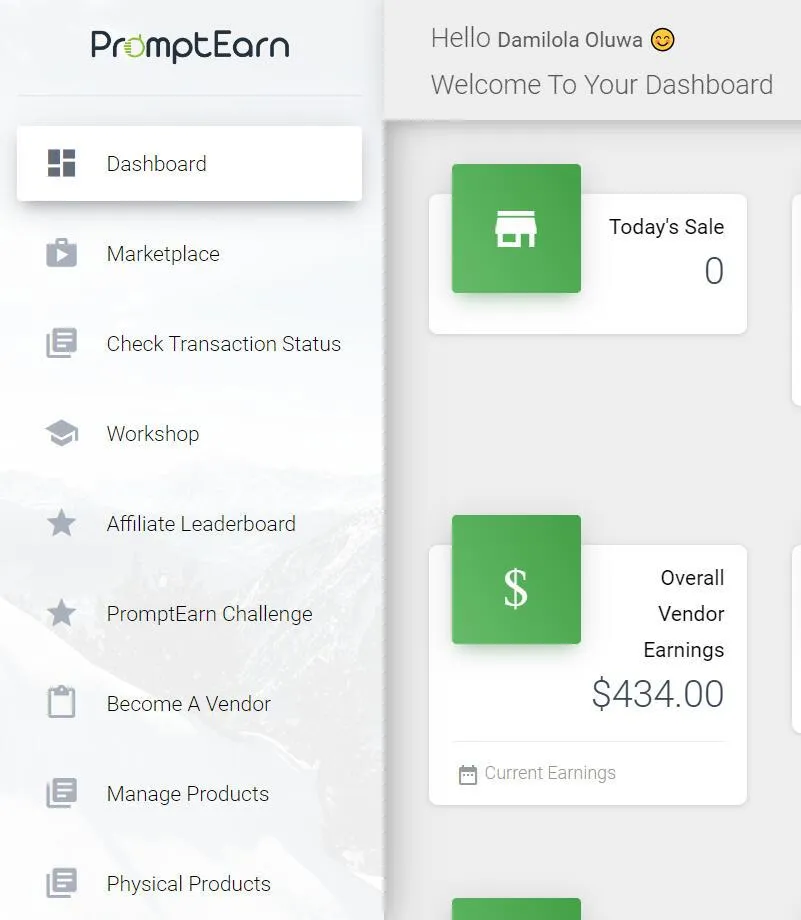801x920 pixels.
Task: Click the Marketplace play-bag icon
Action: click(x=62, y=253)
